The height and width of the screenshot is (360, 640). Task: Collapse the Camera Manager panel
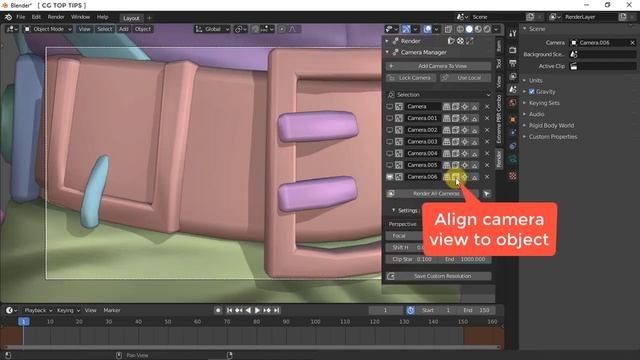tap(387, 52)
